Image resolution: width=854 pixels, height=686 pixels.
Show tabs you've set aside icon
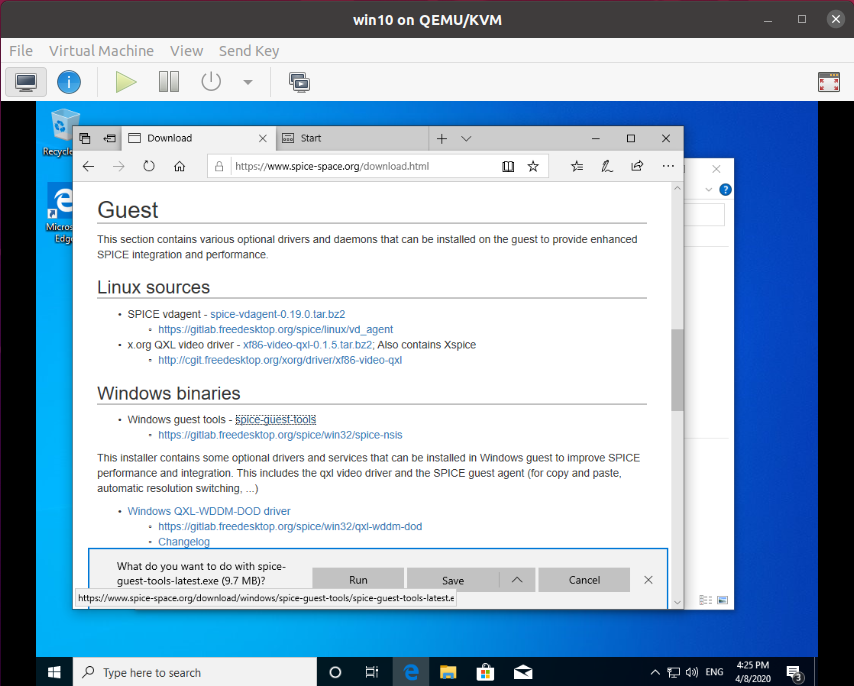[x=84, y=138]
